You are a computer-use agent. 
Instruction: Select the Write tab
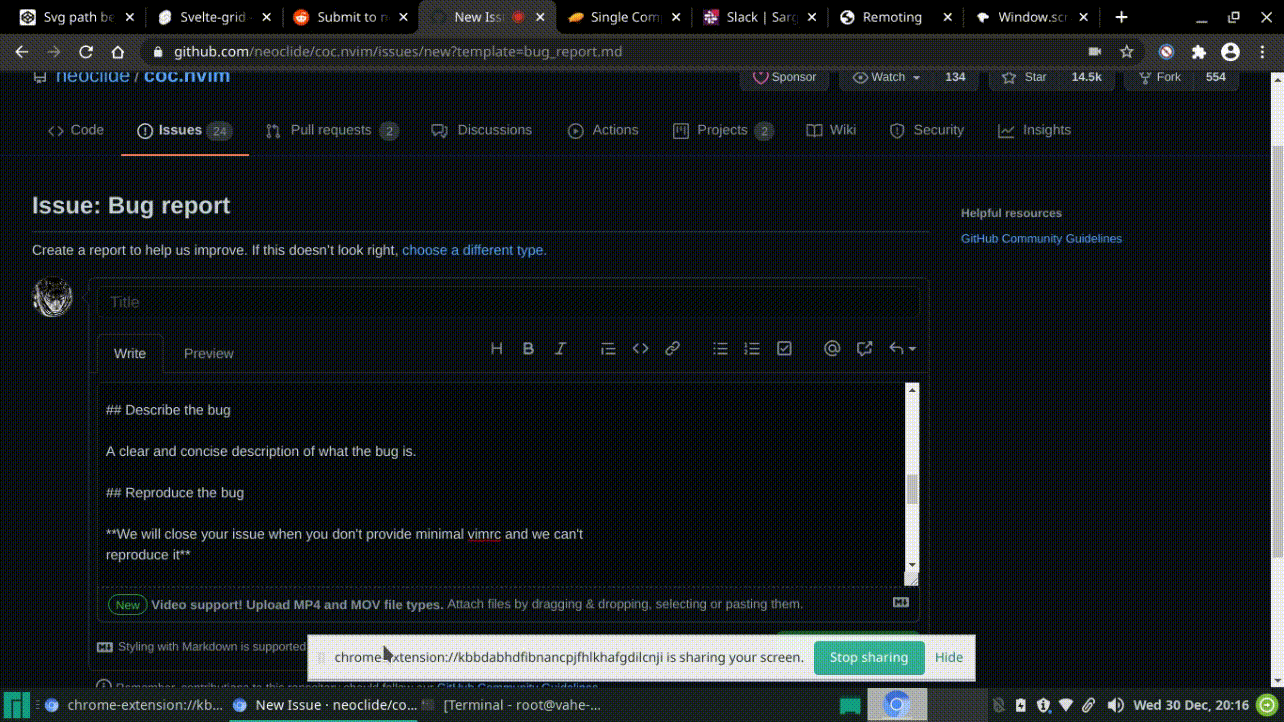[130, 353]
